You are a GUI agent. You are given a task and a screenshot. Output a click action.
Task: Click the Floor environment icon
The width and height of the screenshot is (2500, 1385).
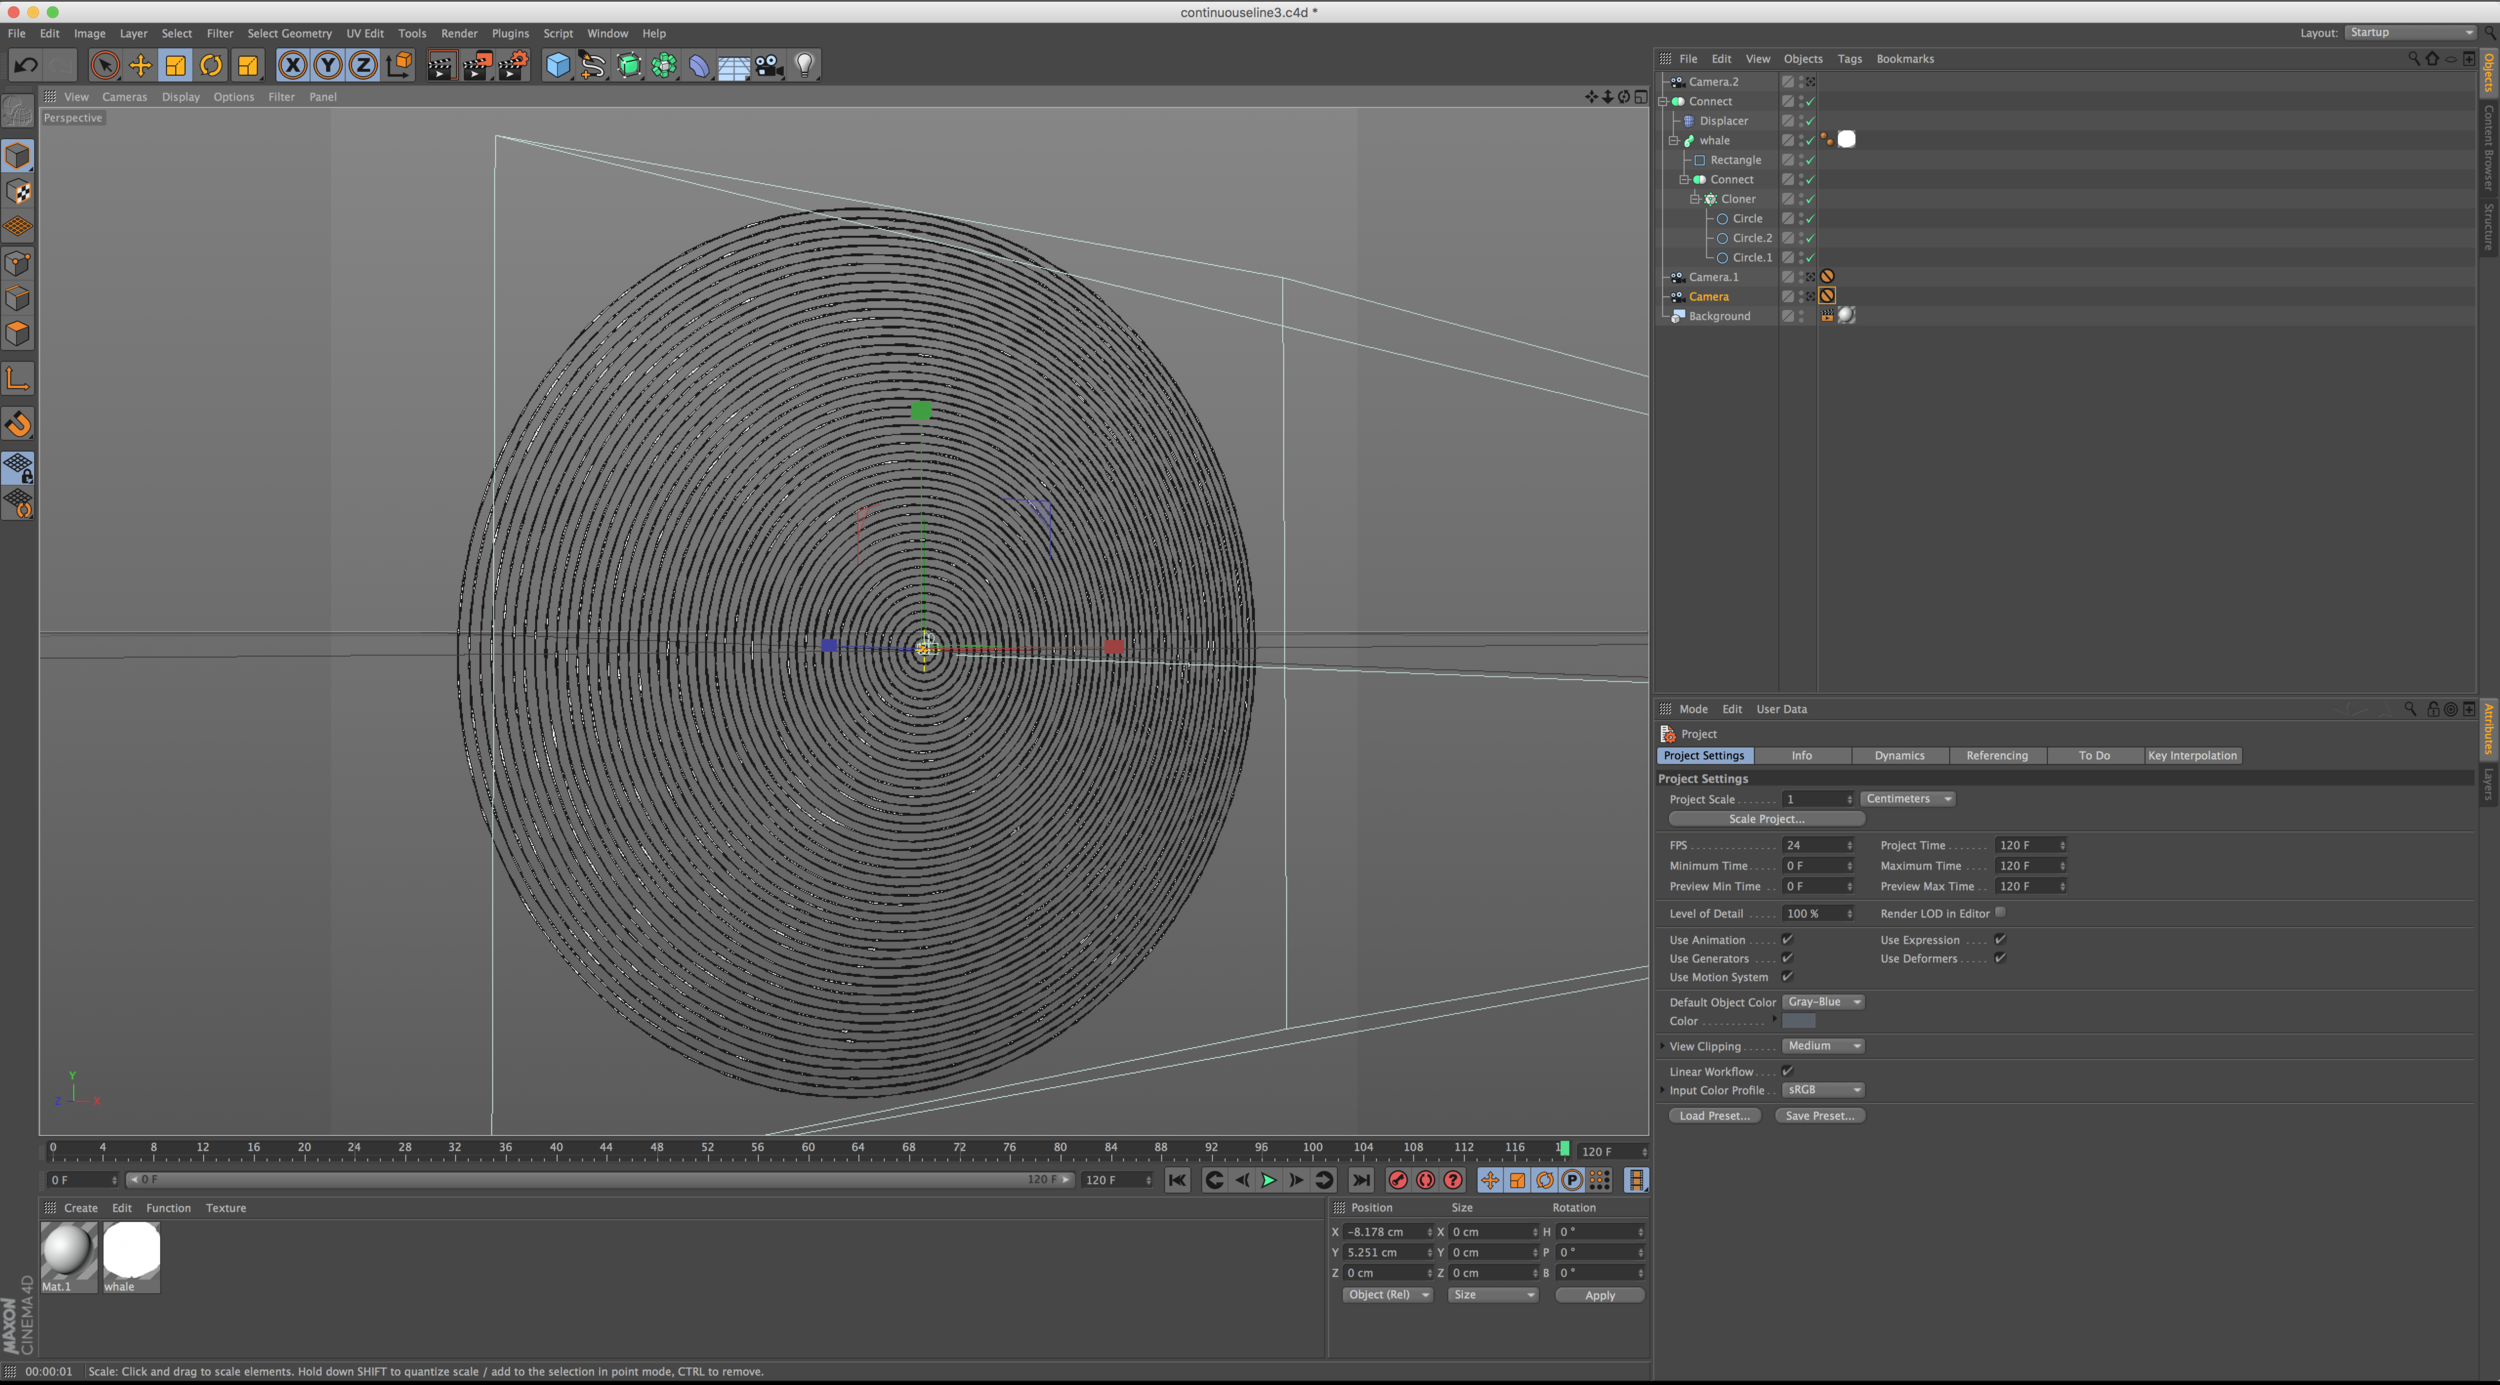click(734, 66)
